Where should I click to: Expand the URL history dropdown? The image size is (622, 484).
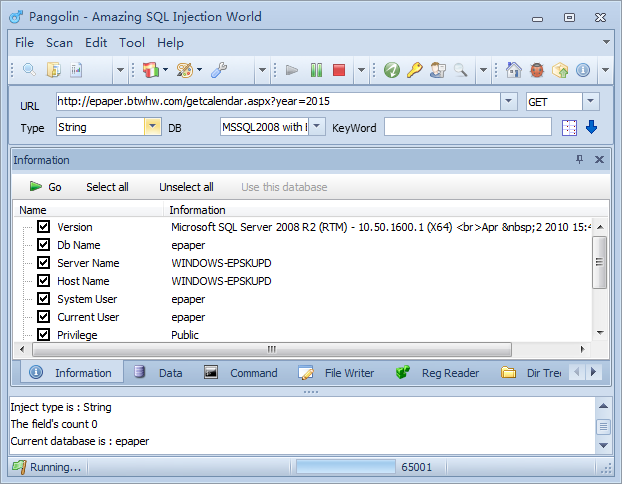tap(509, 101)
